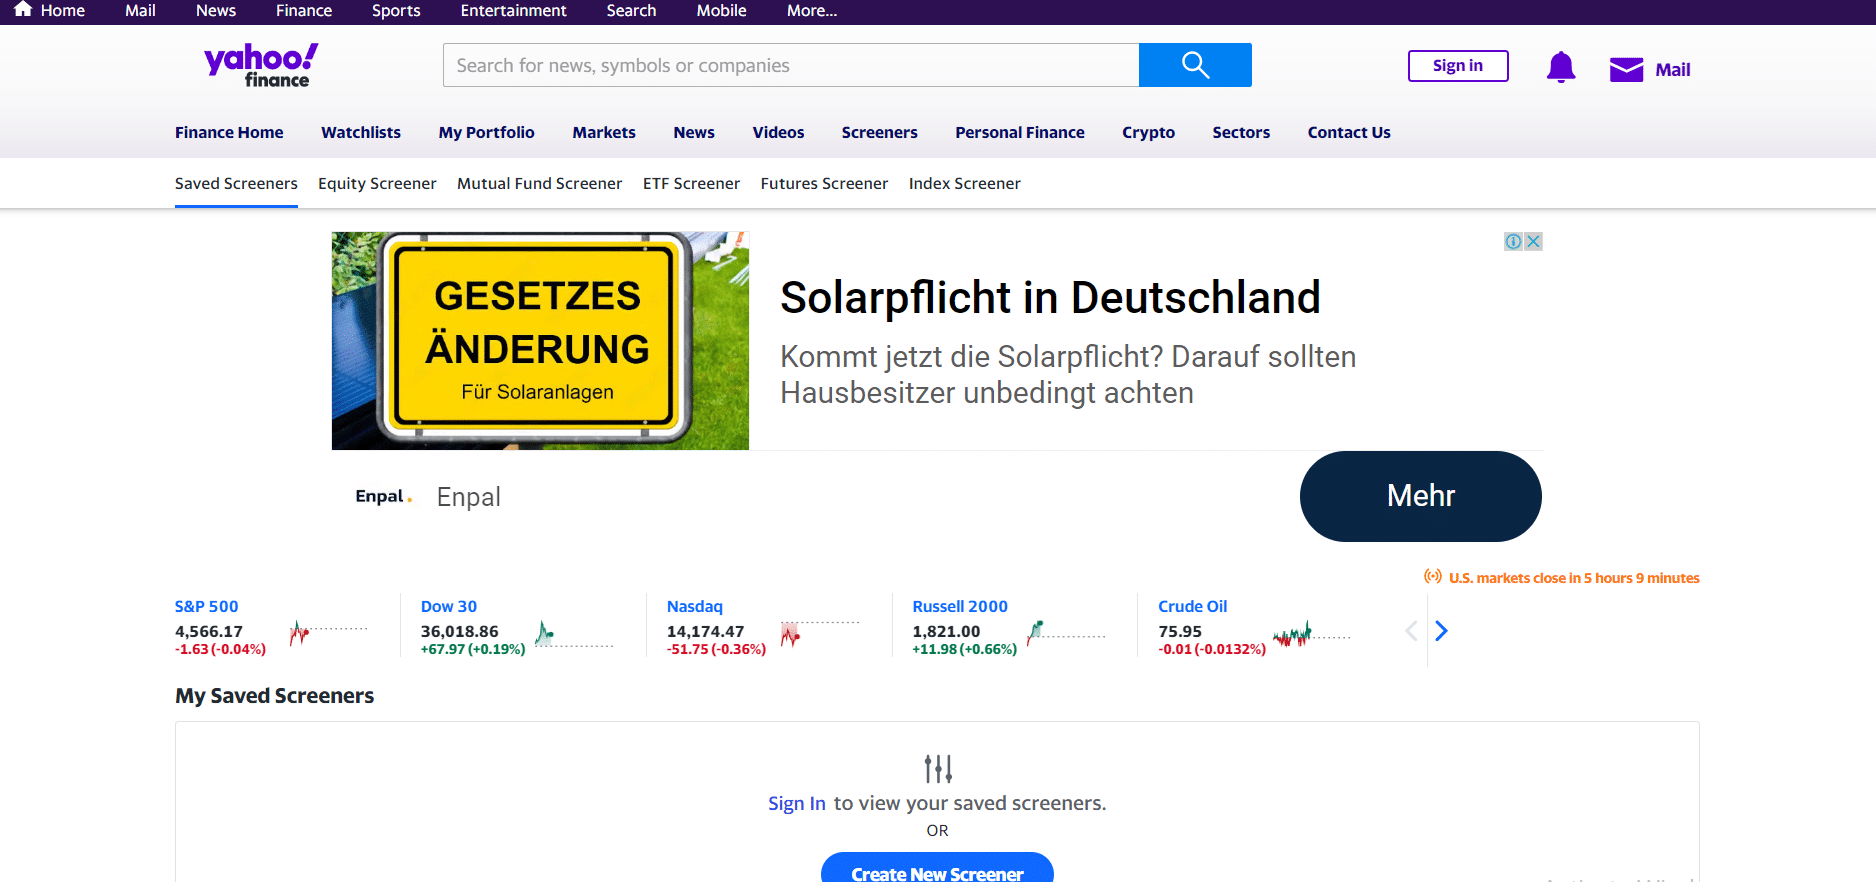Image resolution: width=1876 pixels, height=882 pixels.
Task: Show next market tickers with right arrow
Action: tap(1441, 631)
